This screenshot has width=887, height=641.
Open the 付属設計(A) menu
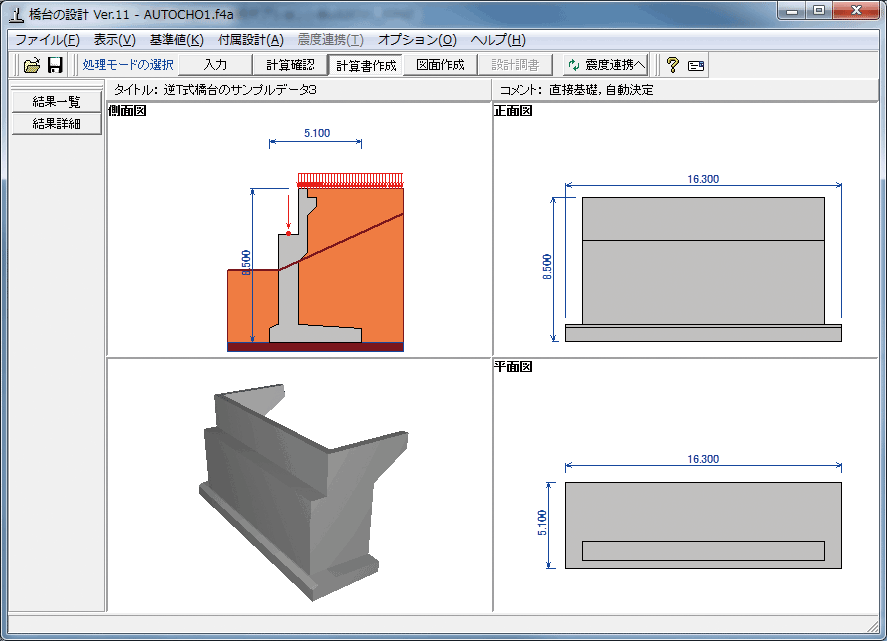pyautogui.click(x=251, y=40)
